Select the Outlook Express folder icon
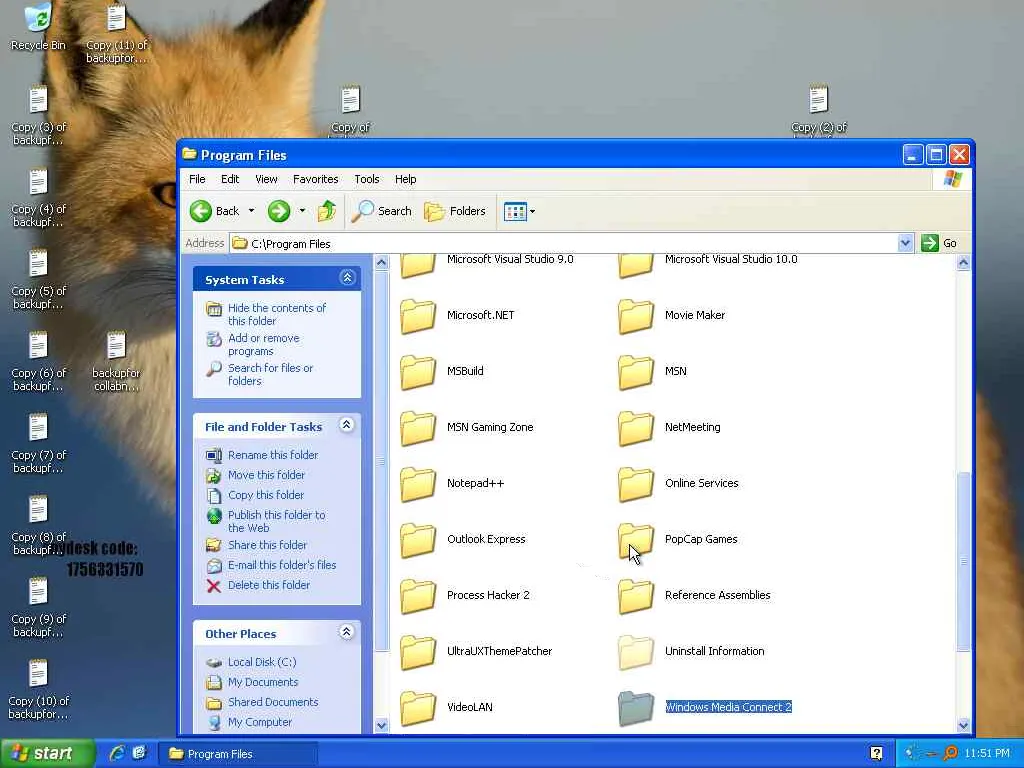The width and height of the screenshot is (1024, 768). coord(418,541)
